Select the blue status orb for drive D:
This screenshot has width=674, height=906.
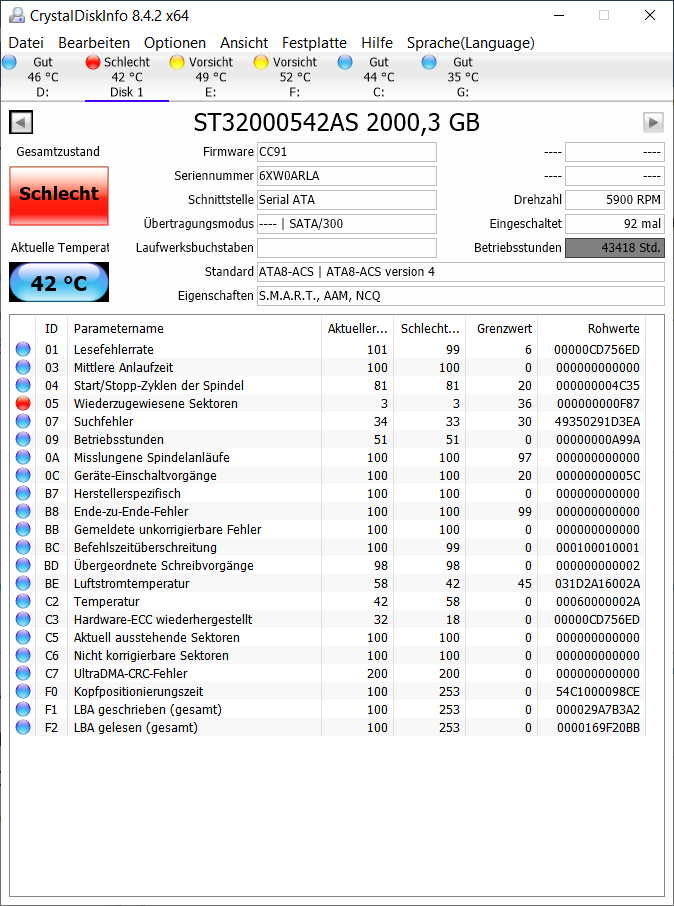[9, 62]
